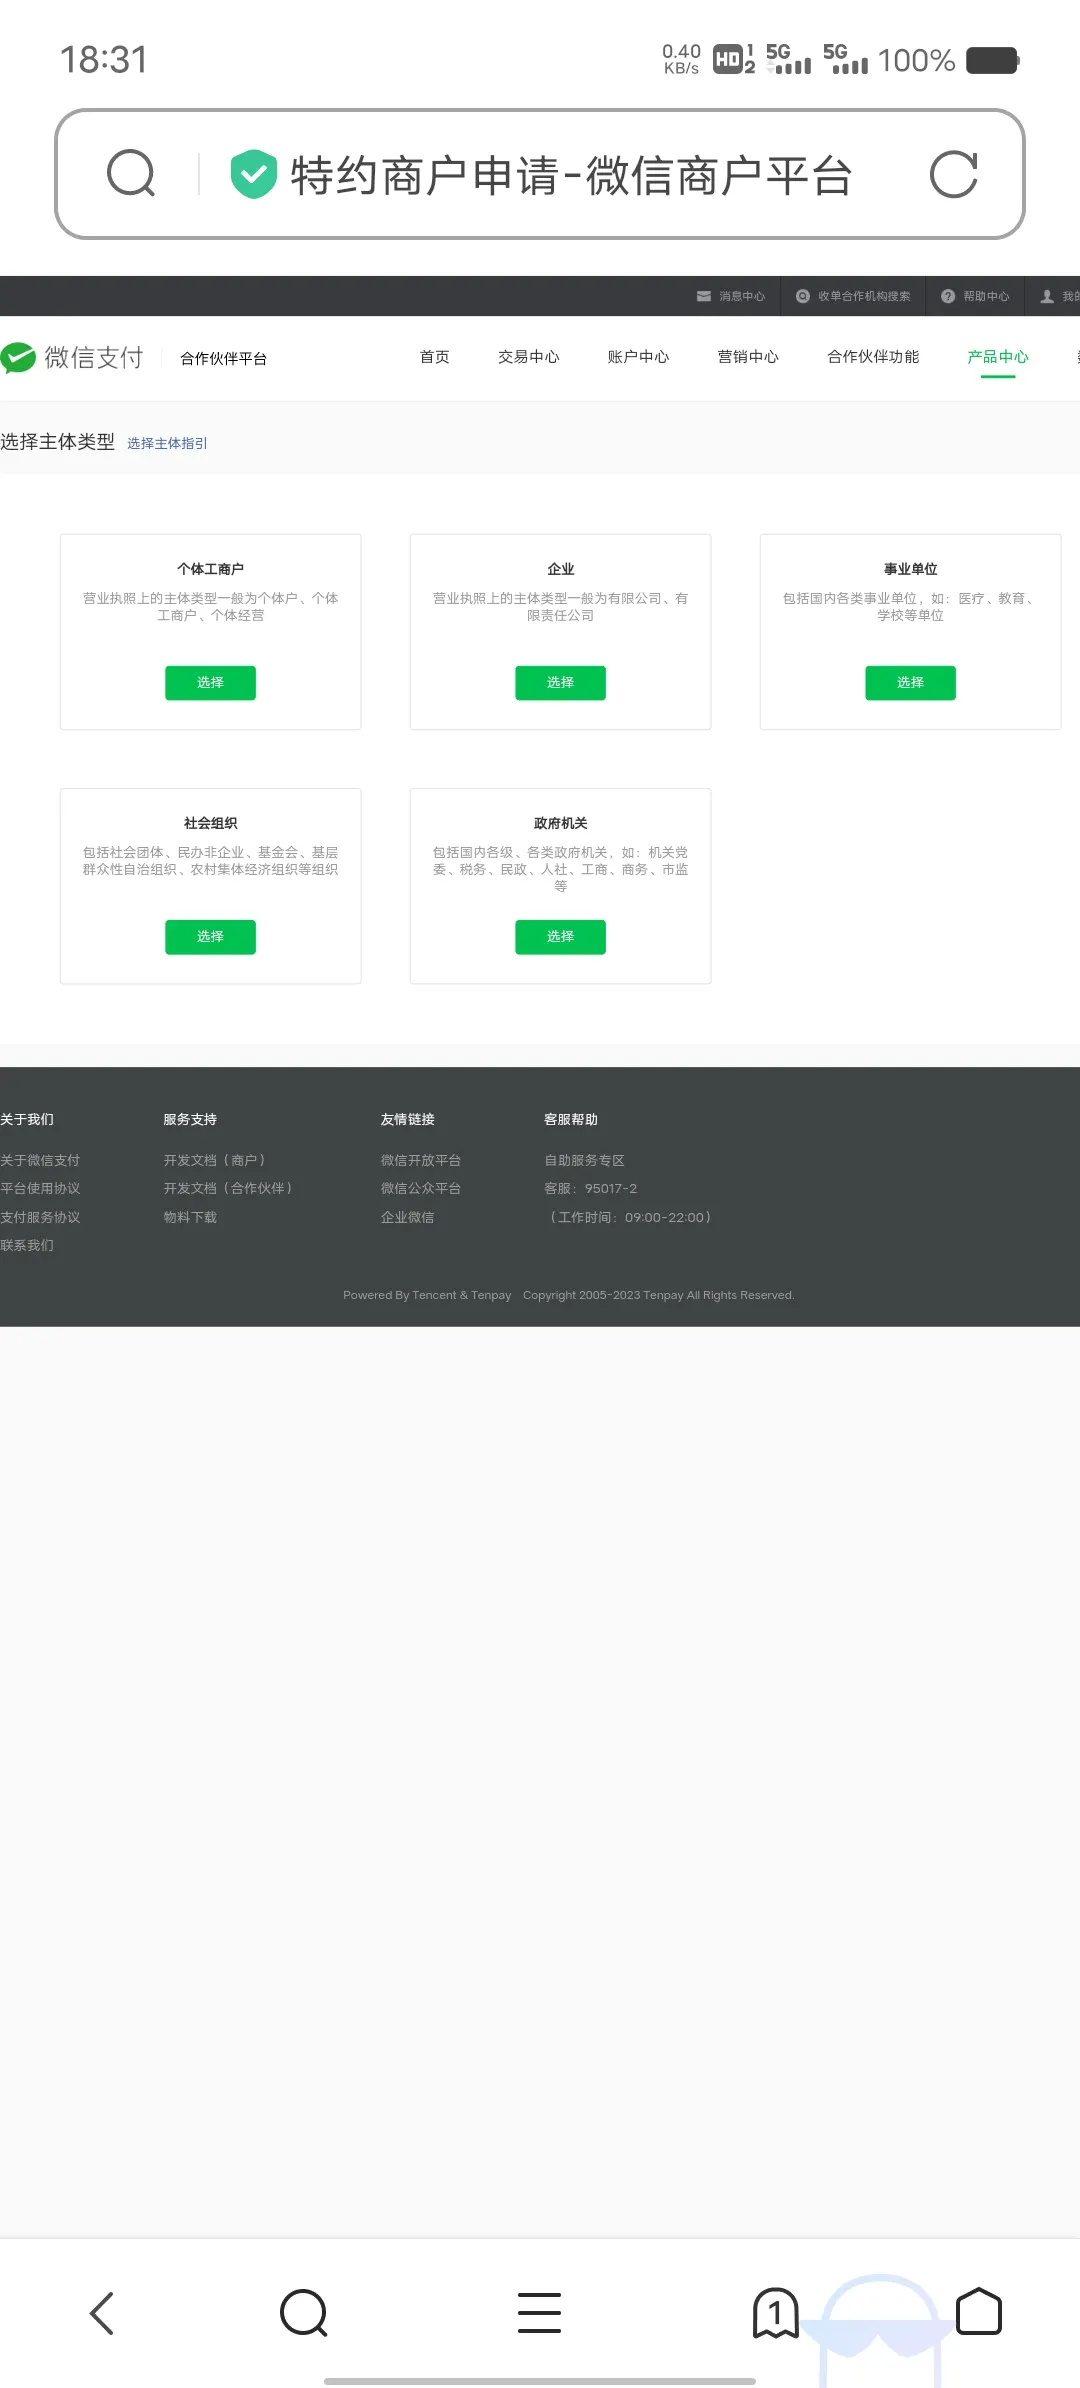
Task: Open the browser bottom menu icon
Action: (539, 2313)
